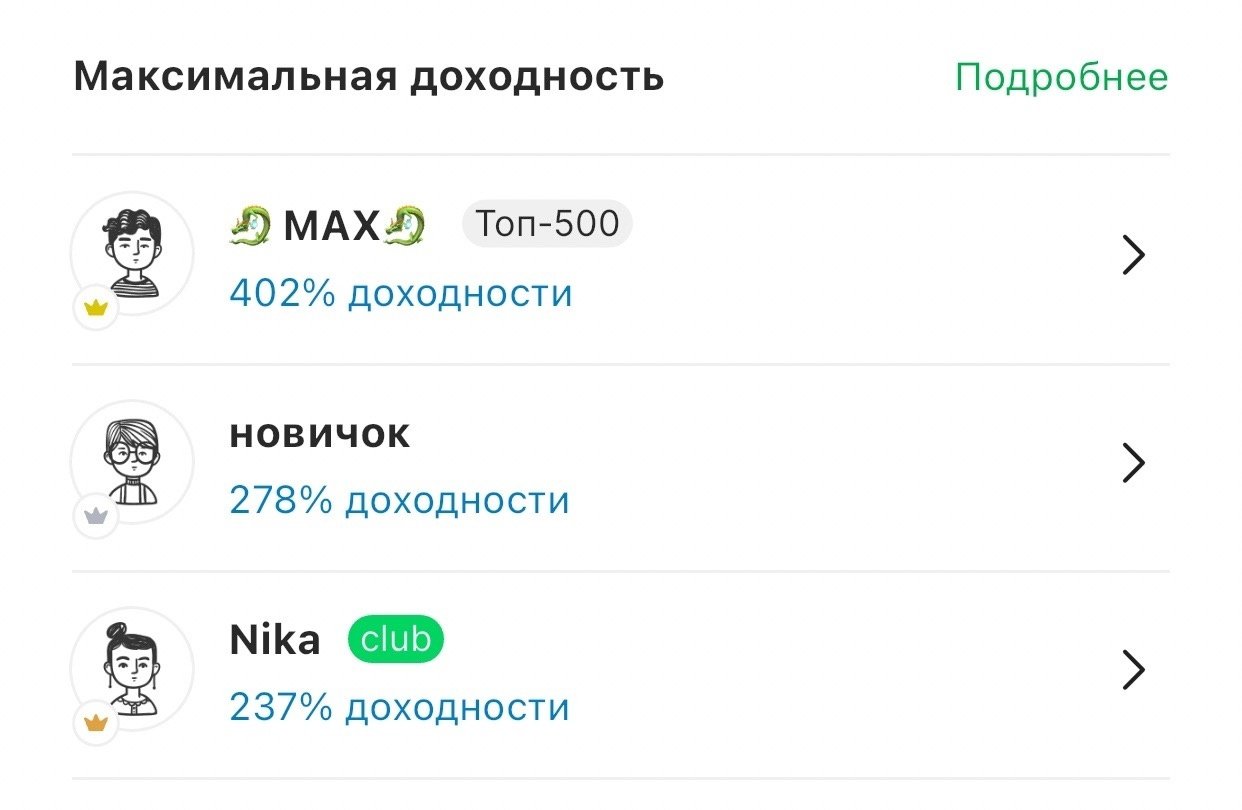Open the Подробнее link
This screenshot has height=810, width=1242.
1061,77
